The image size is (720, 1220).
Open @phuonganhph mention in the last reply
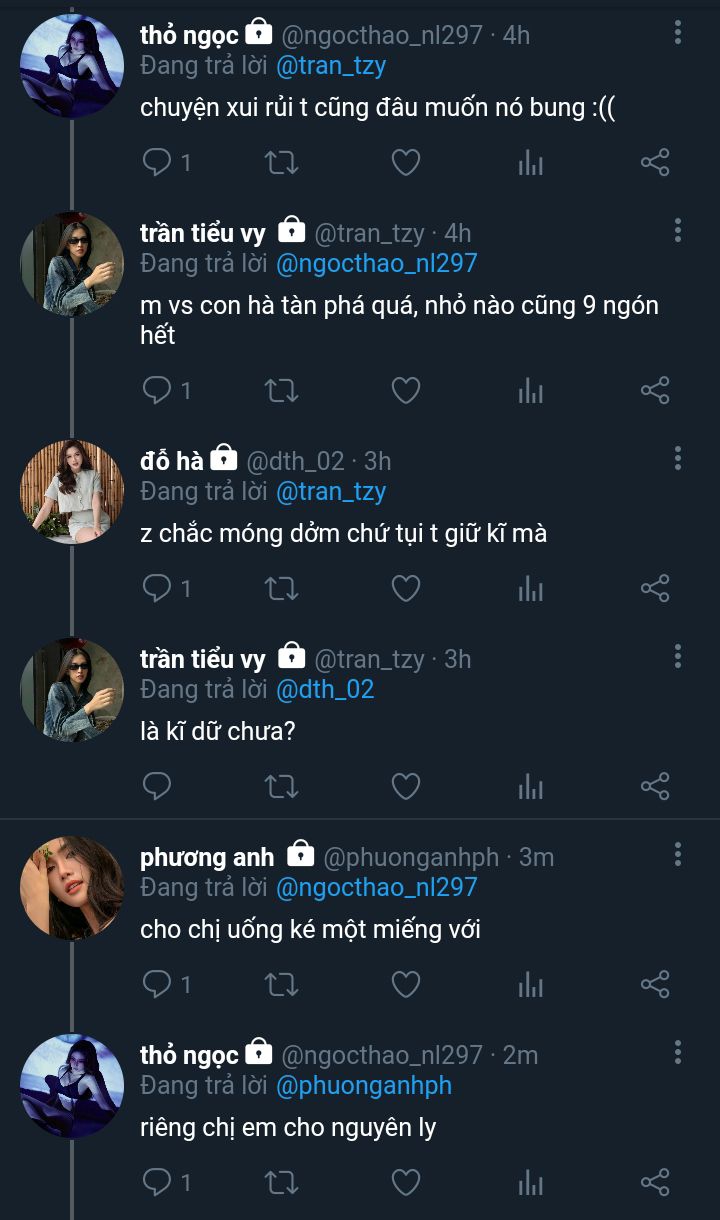pyautogui.click(x=363, y=1086)
